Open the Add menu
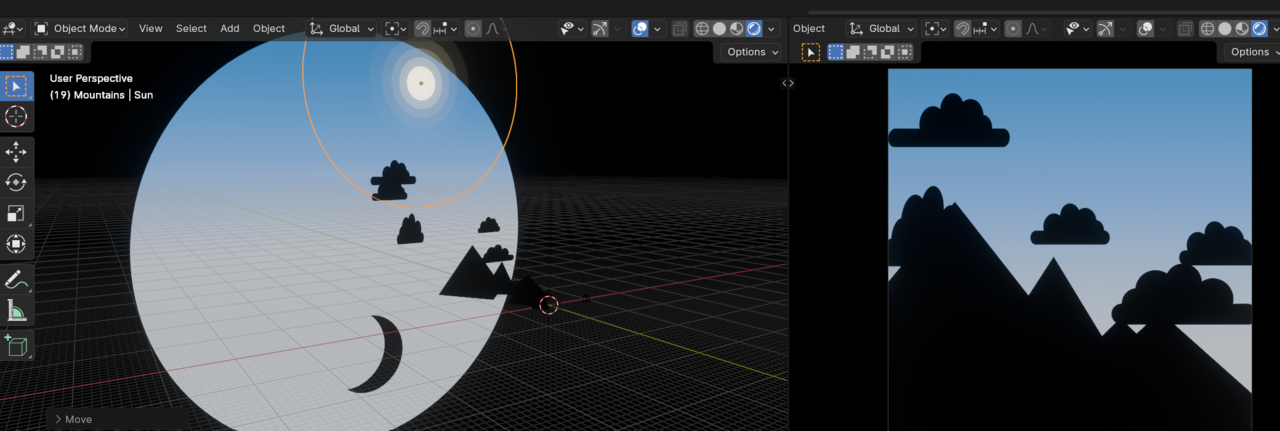The image size is (1280, 431). pos(230,29)
